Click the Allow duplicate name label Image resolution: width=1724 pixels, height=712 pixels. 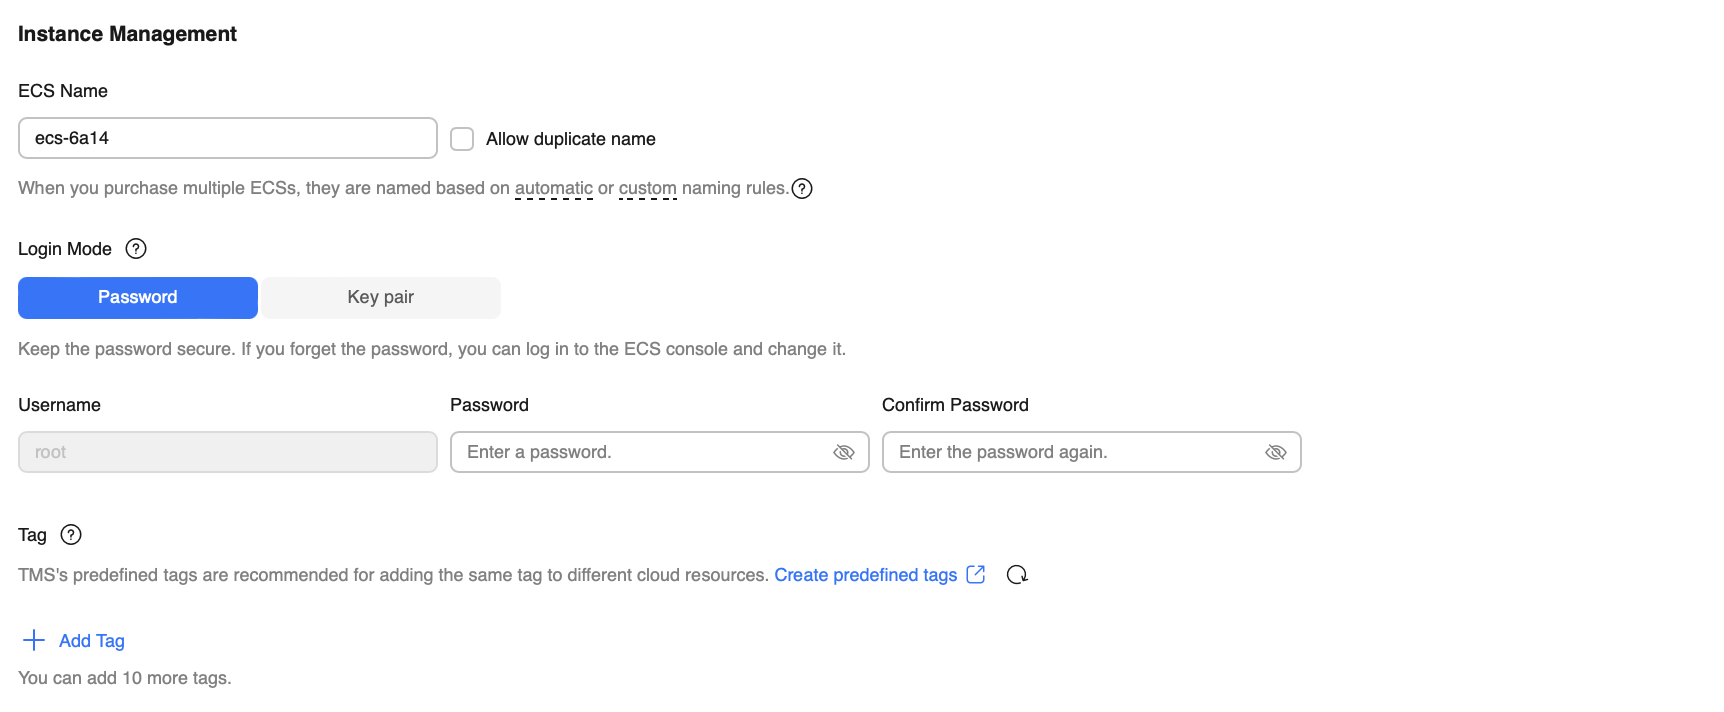[571, 139]
